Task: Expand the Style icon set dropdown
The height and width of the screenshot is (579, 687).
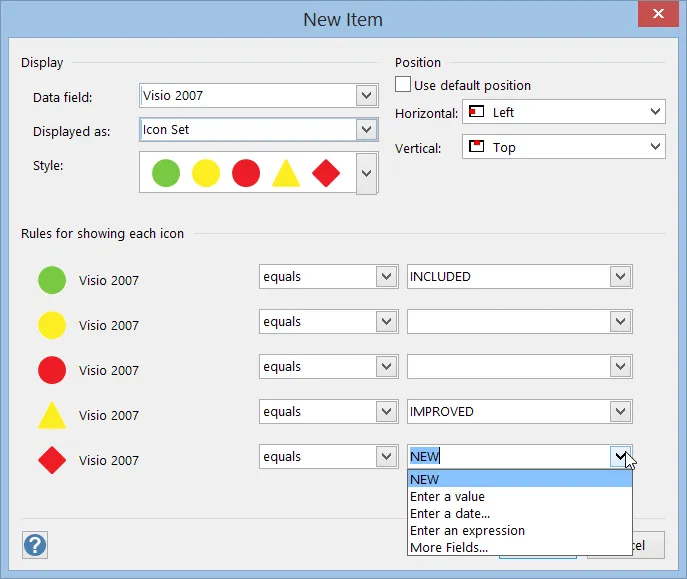Action: [x=367, y=173]
